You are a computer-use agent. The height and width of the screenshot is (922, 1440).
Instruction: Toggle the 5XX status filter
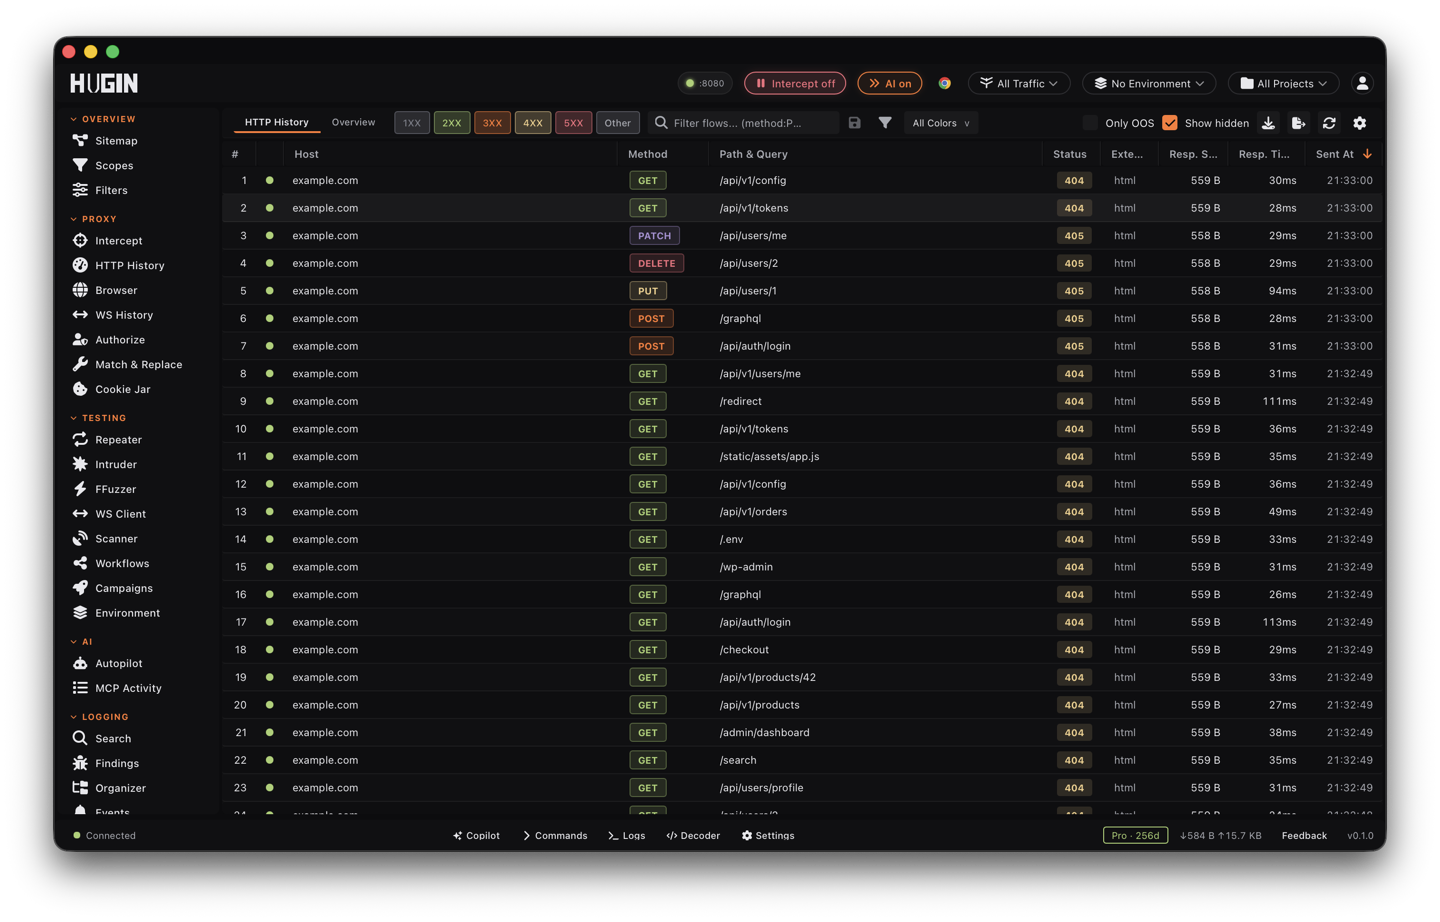point(573,123)
